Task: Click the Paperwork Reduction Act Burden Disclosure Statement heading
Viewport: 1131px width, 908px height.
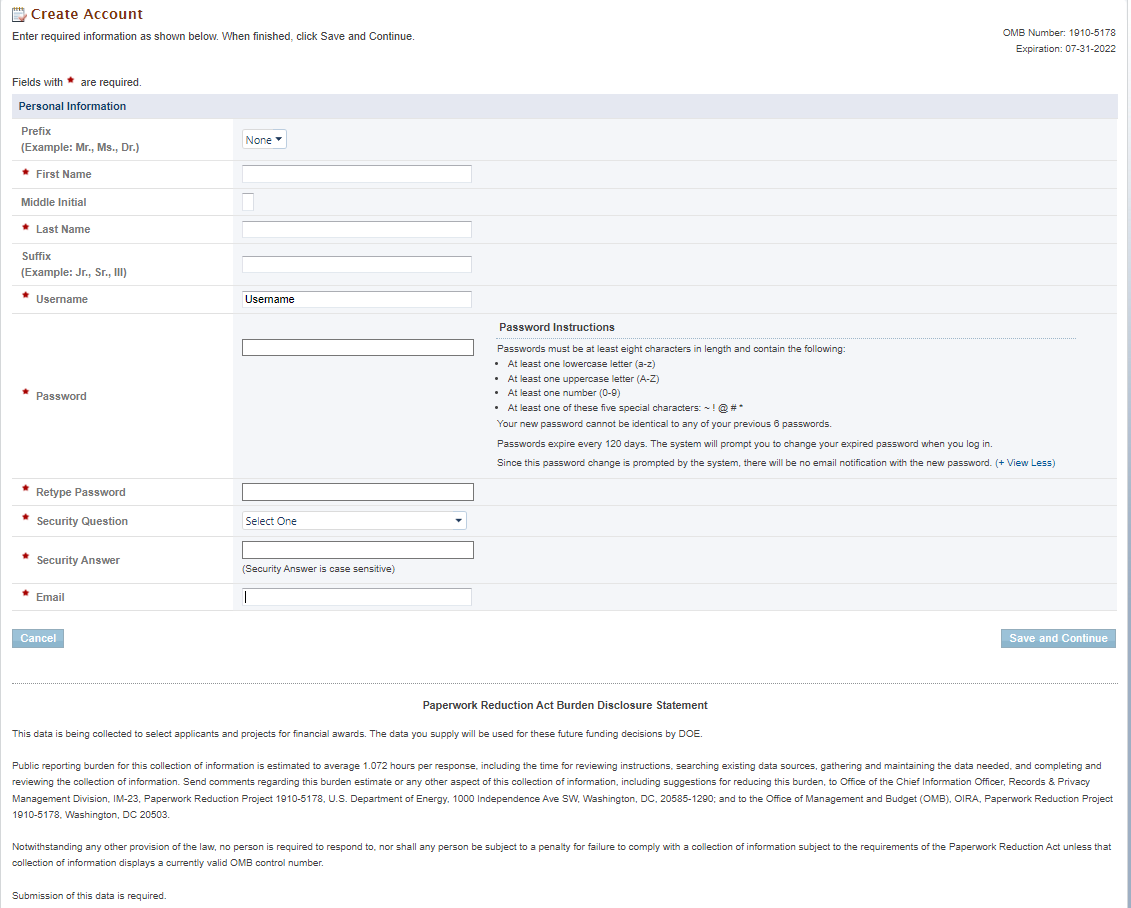Action: tap(565, 705)
